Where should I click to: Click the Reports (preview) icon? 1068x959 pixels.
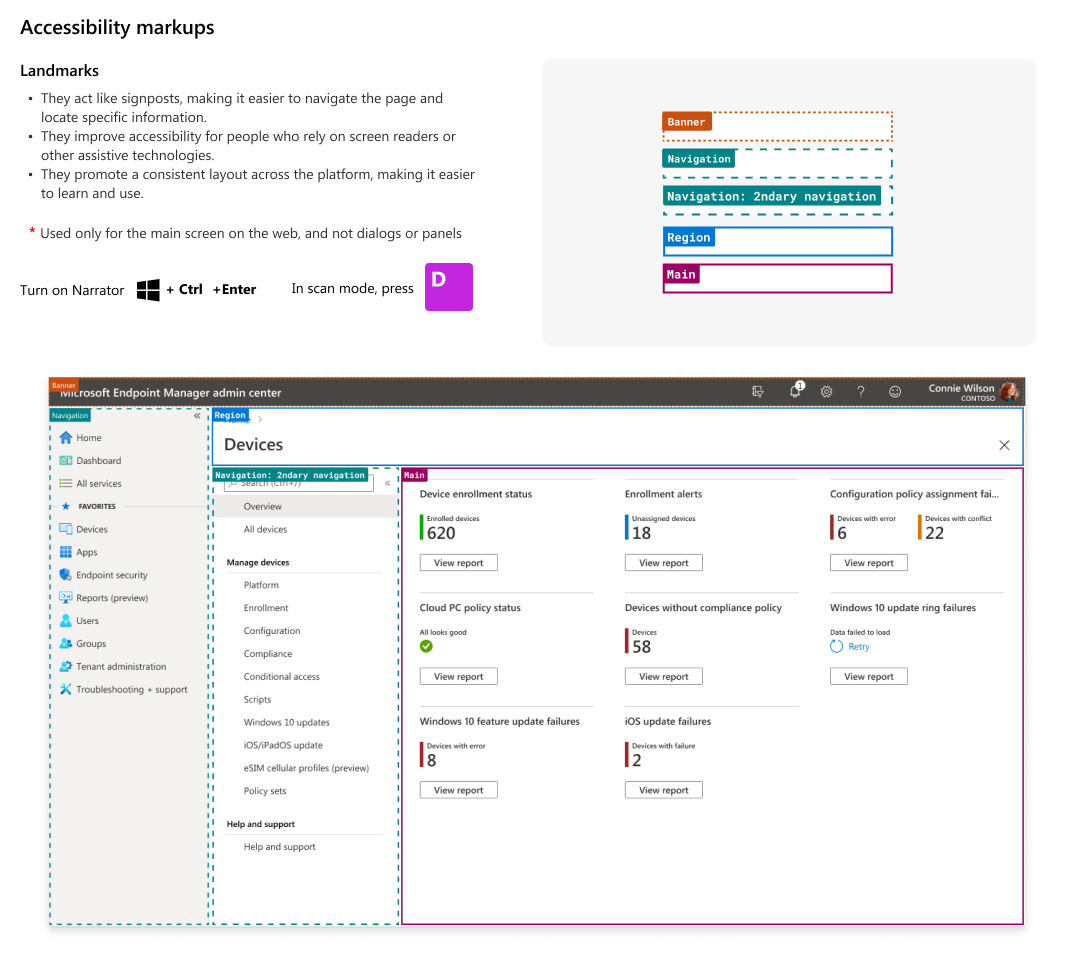pyautogui.click(x=65, y=597)
